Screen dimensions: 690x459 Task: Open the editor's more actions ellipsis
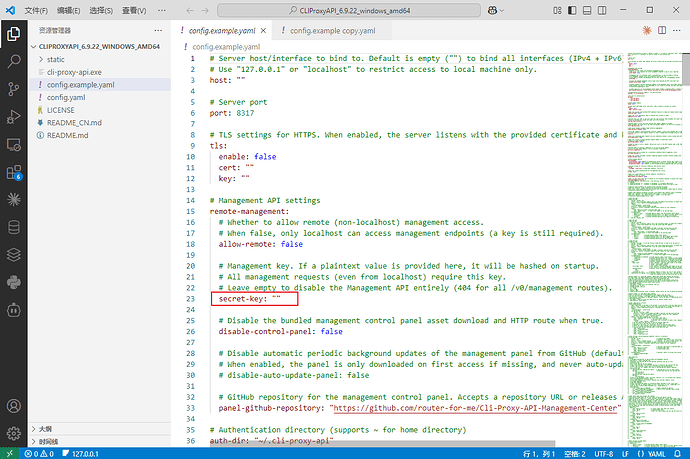677,30
